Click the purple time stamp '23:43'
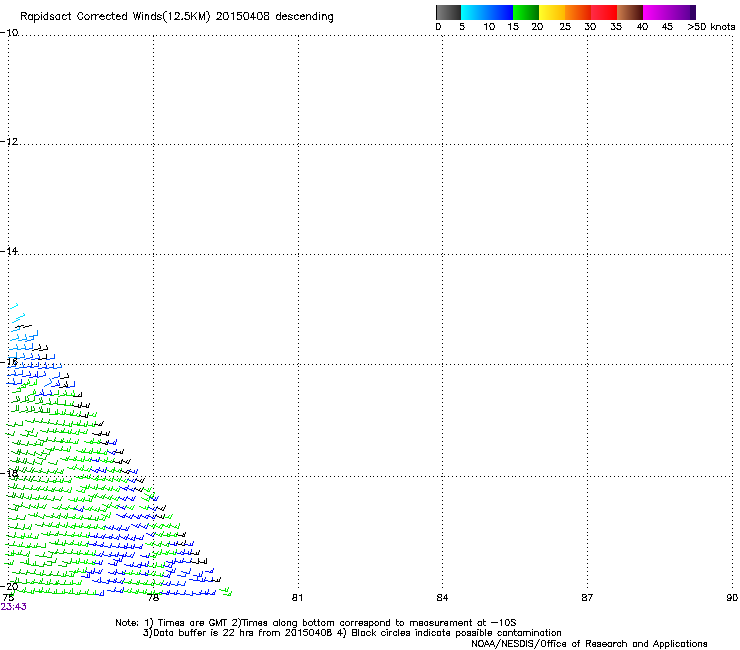 (13, 607)
